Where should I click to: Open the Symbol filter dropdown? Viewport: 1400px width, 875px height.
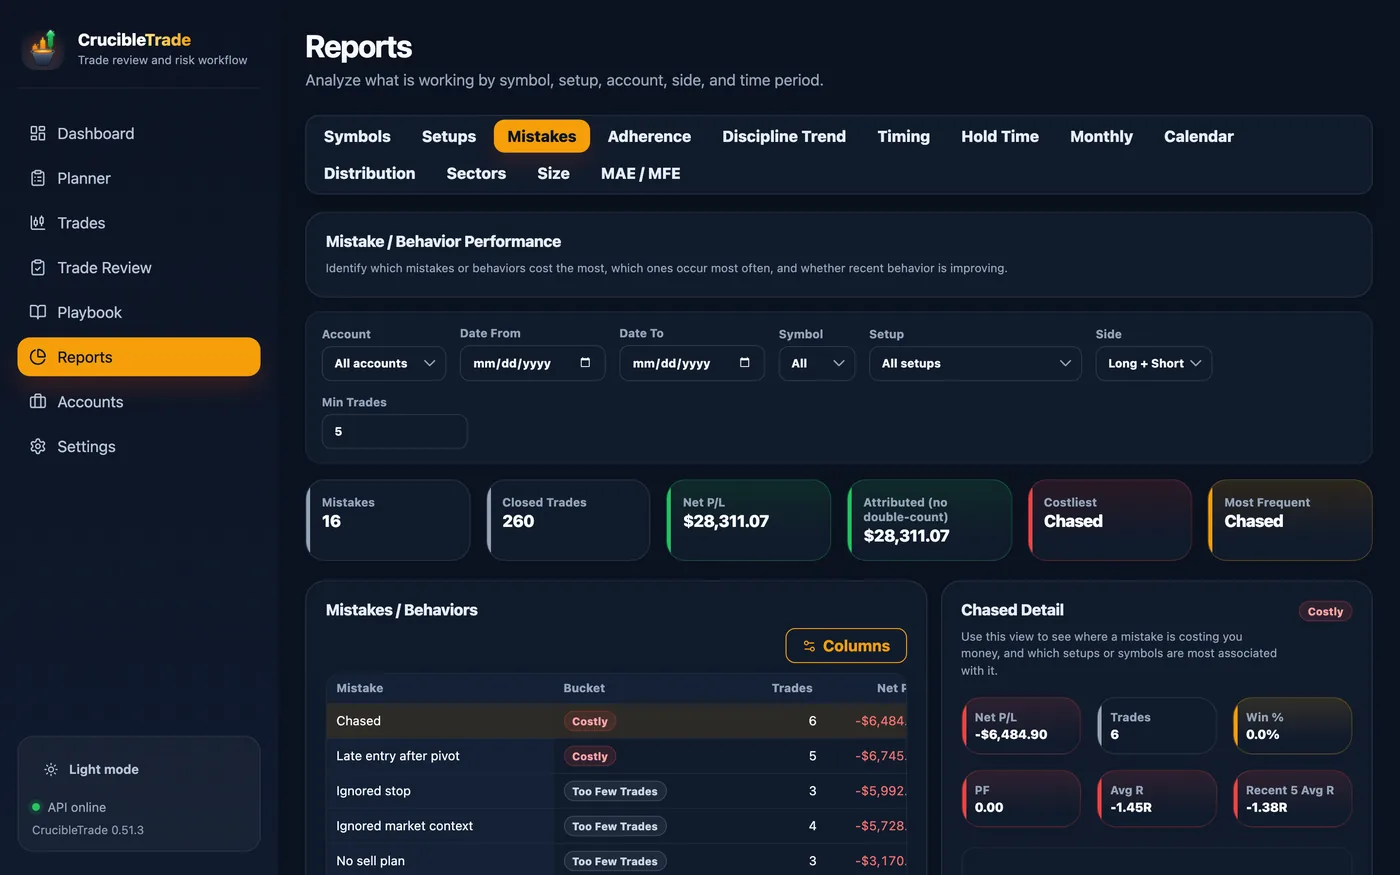(x=817, y=363)
